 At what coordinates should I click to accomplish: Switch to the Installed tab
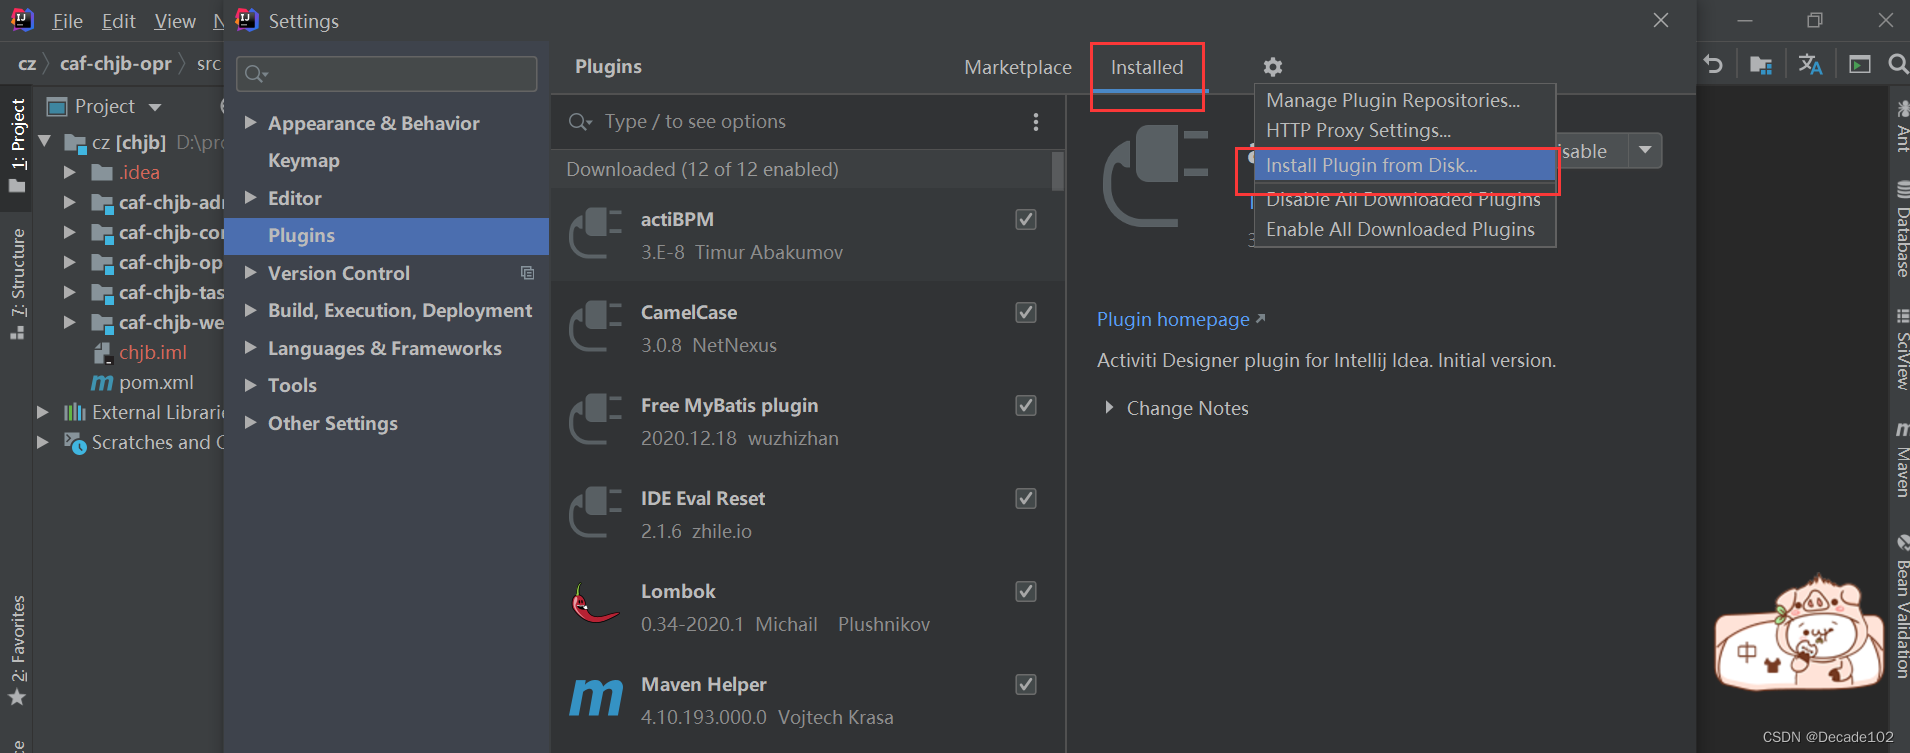coord(1147,67)
